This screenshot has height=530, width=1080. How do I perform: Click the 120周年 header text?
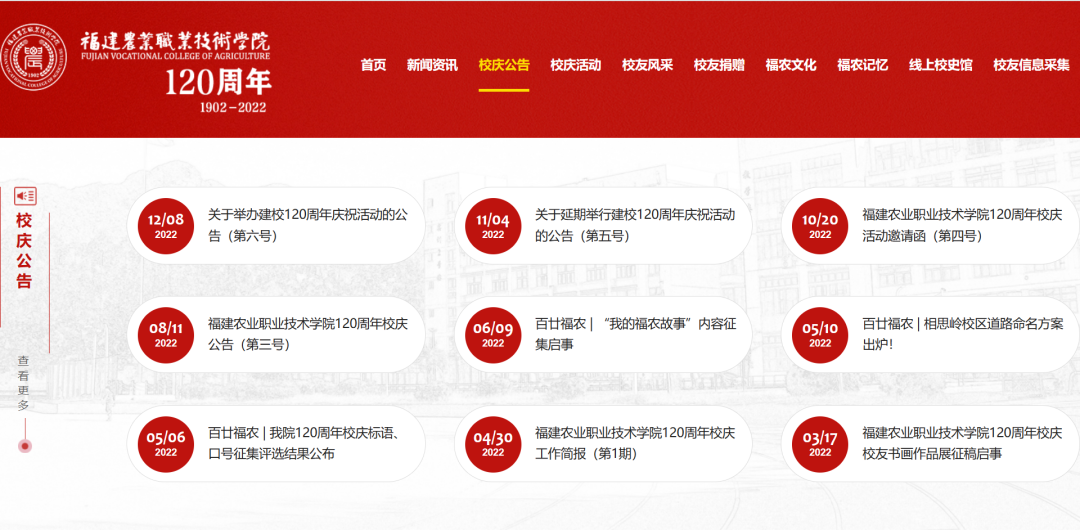(x=218, y=83)
